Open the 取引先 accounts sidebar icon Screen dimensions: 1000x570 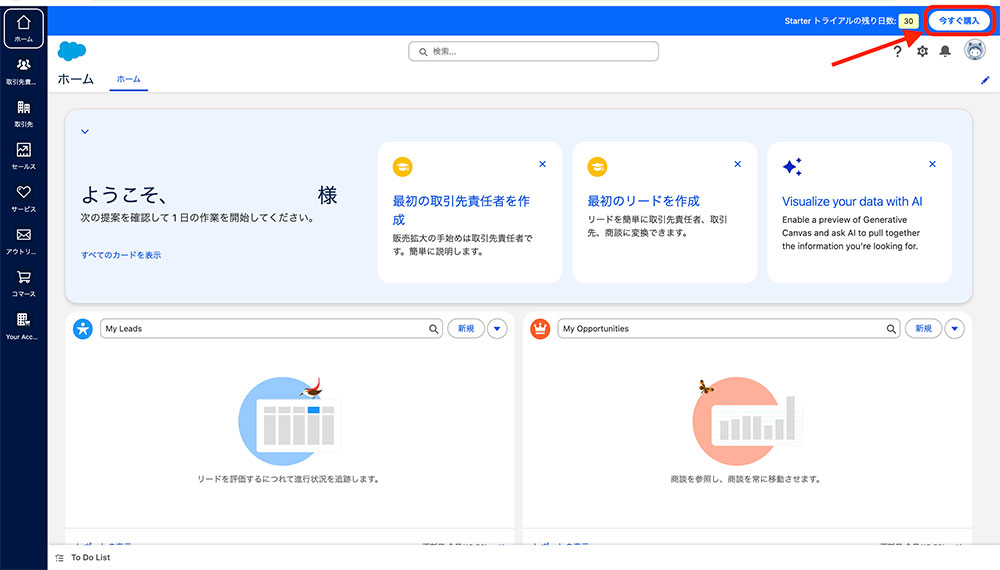tap(23, 113)
